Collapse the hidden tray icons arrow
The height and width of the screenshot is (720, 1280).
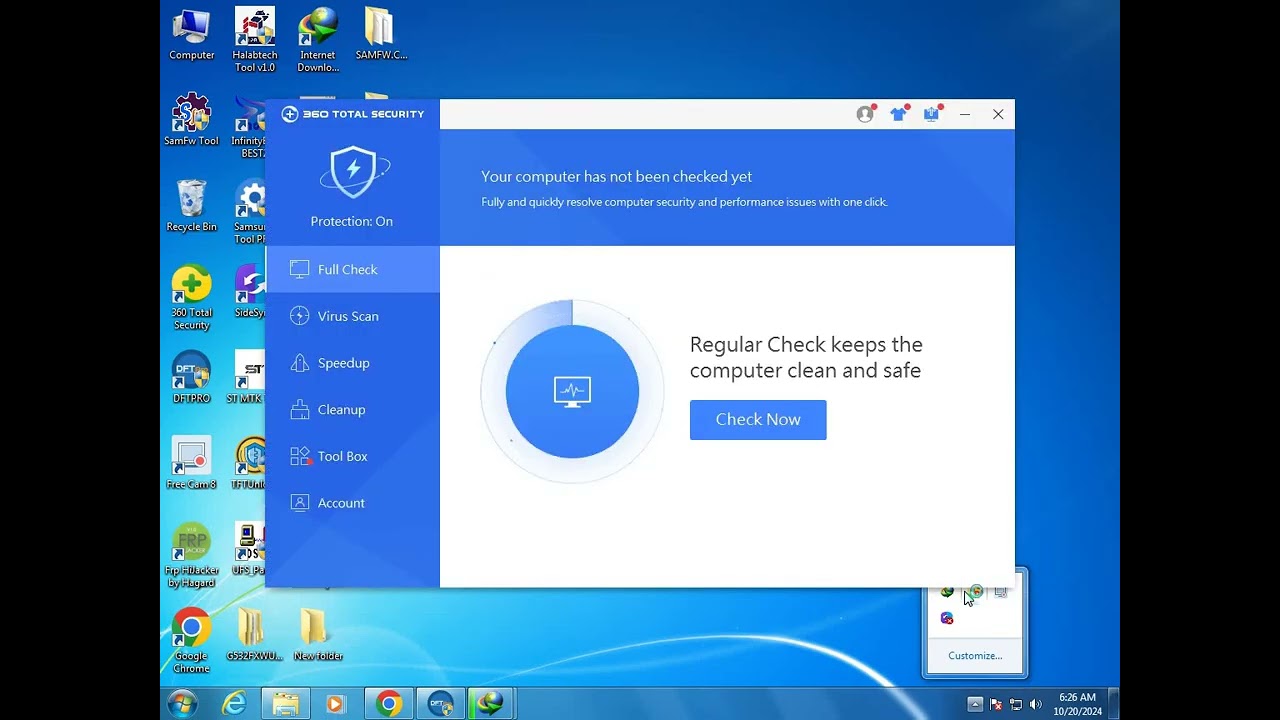(975, 704)
